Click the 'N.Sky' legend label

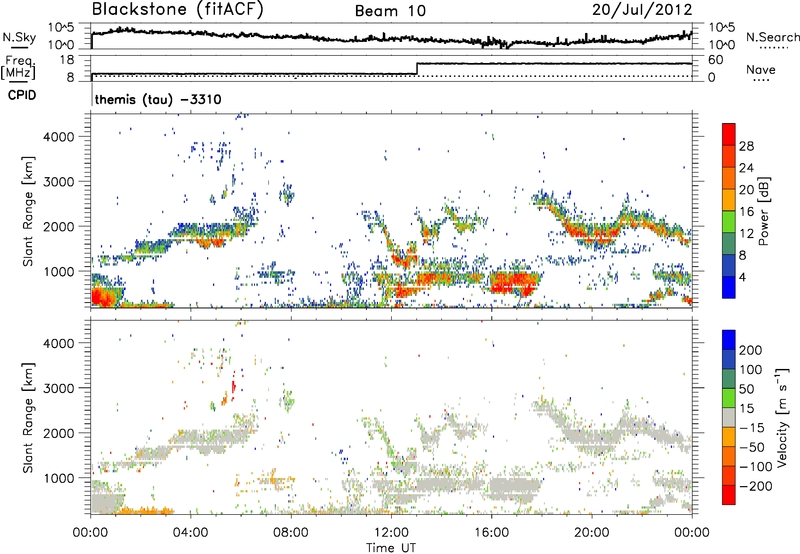point(19,37)
